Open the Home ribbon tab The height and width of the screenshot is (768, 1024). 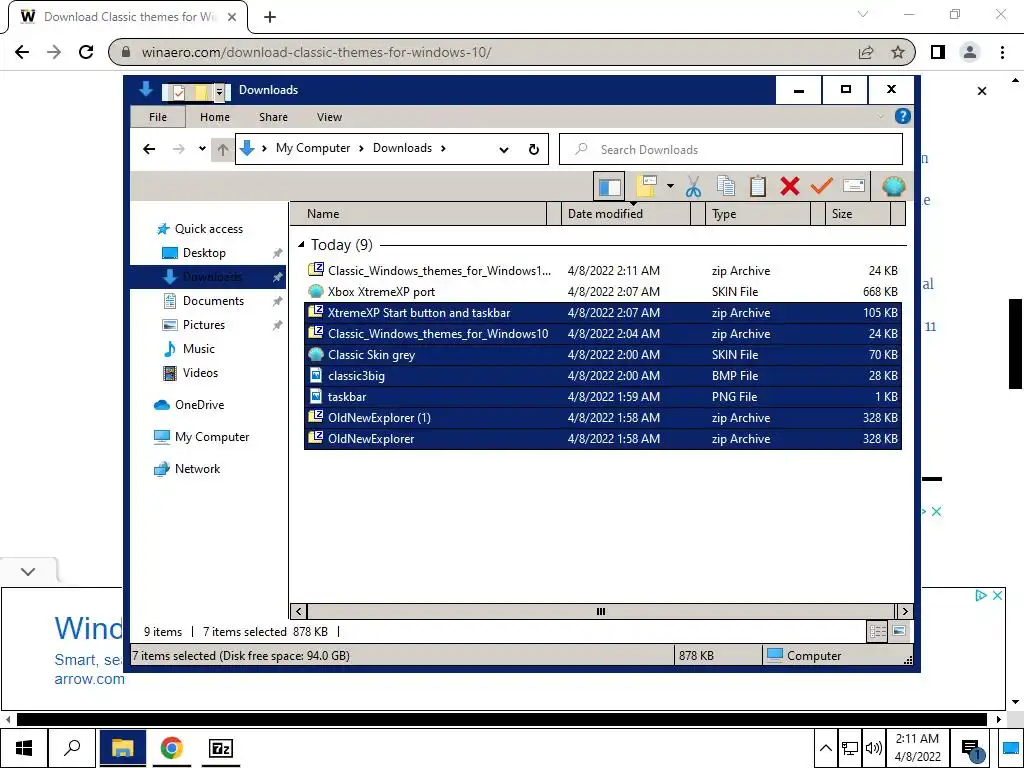pyautogui.click(x=215, y=117)
